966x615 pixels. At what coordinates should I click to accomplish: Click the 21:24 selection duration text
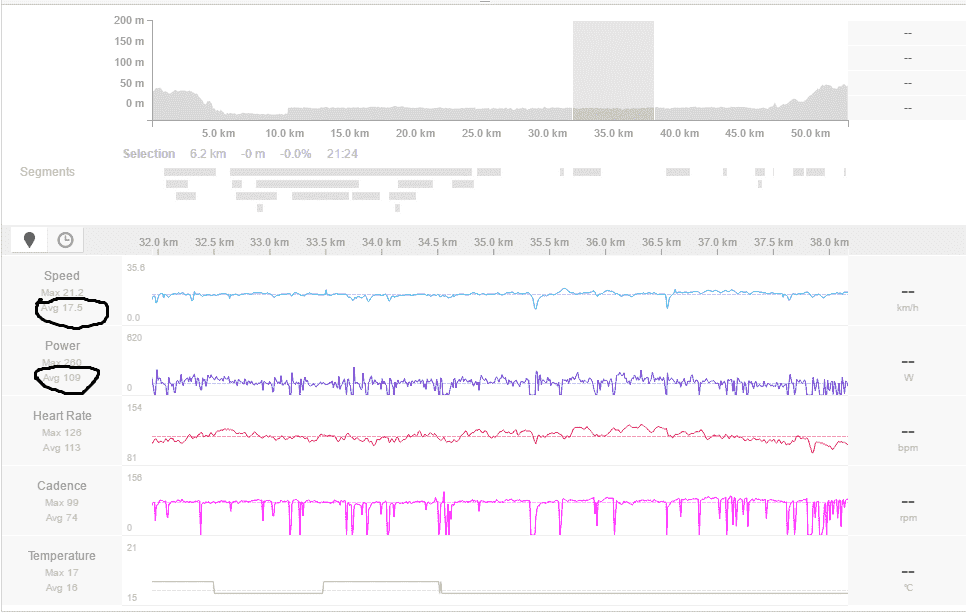[x=342, y=154]
